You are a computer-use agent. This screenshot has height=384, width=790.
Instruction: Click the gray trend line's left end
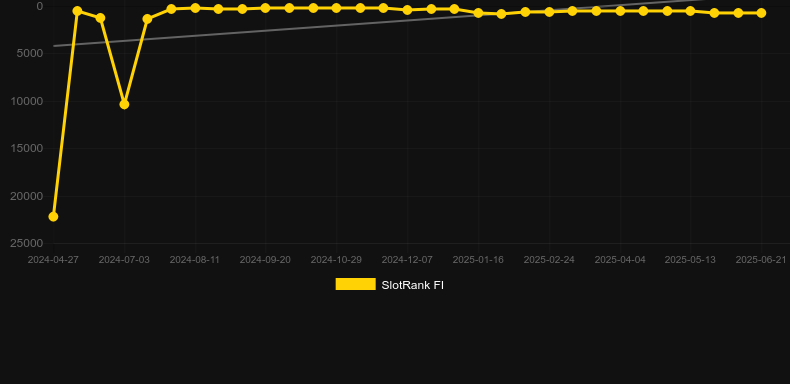(54, 46)
